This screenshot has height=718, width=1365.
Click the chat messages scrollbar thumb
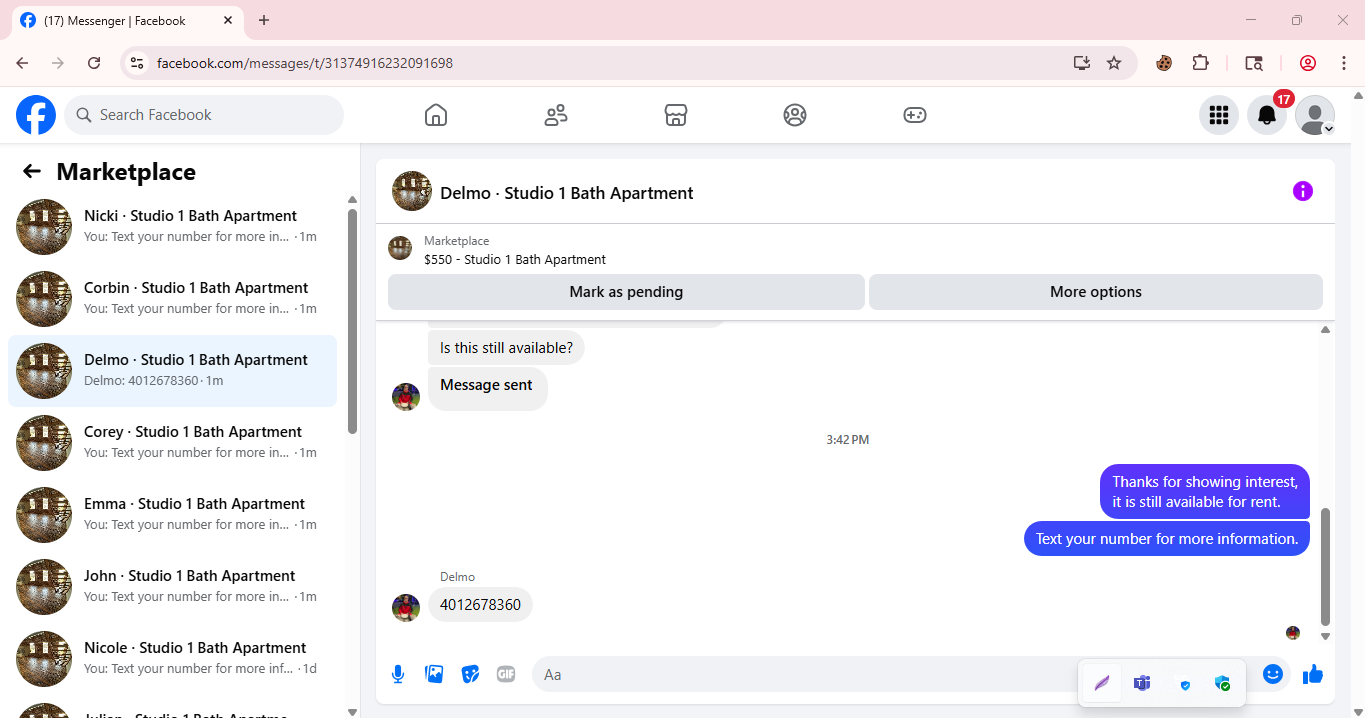(x=1326, y=566)
